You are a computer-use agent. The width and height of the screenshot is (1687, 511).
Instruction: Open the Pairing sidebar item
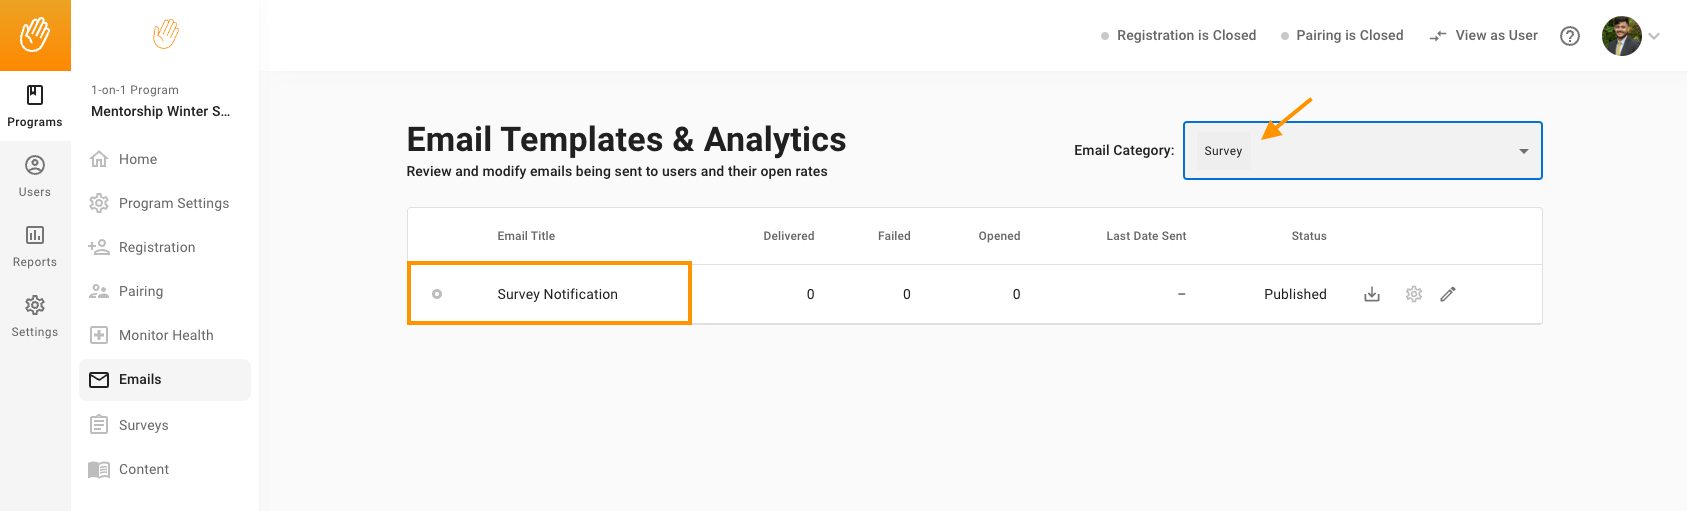pos(140,291)
